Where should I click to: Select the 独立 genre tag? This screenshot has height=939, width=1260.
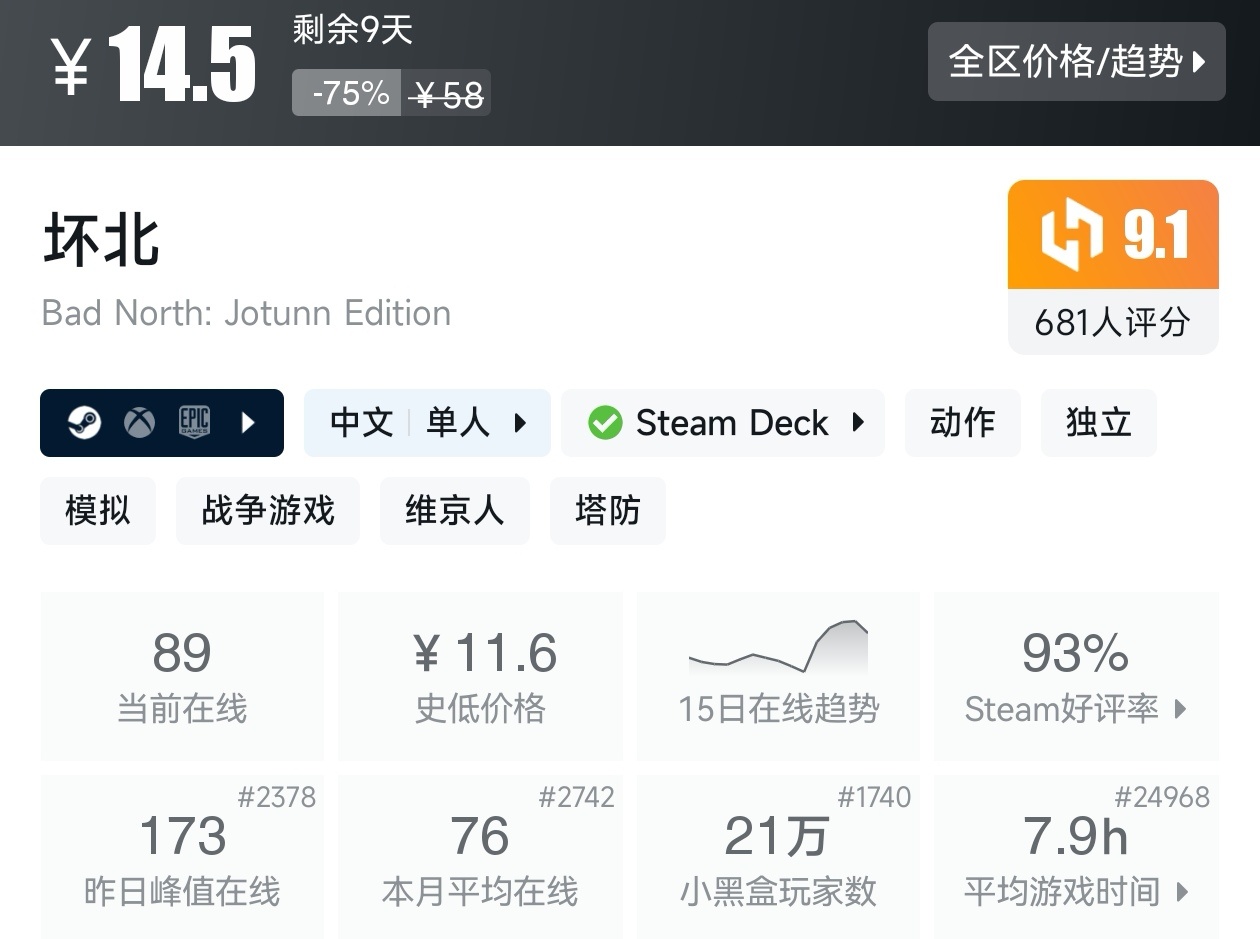tap(1098, 423)
